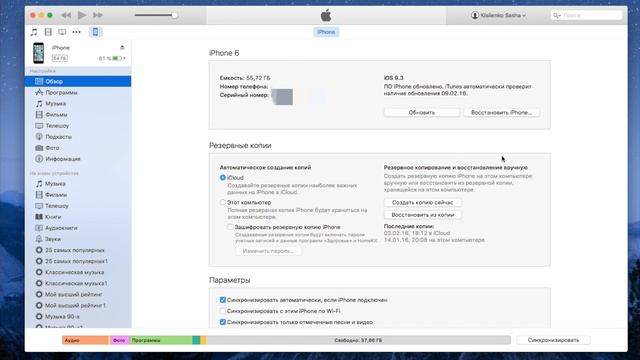640x360 pixels.
Task: Click Восстановить из копии button
Action: pos(422,215)
